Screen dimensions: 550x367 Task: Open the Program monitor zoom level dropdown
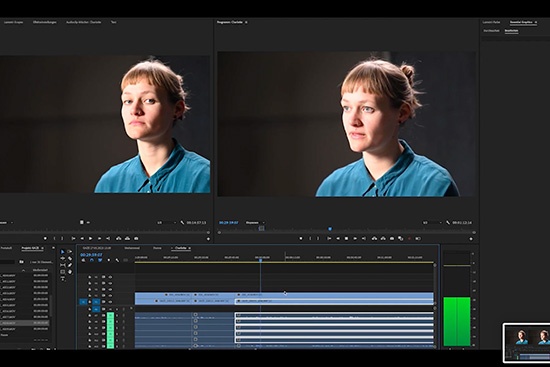(x=255, y=222)
